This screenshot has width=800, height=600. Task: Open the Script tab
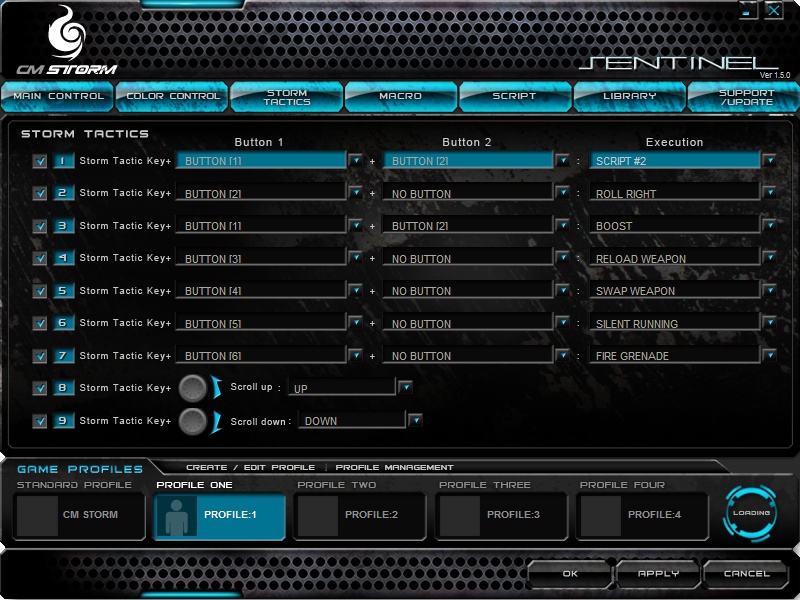(x=514, y=96)
